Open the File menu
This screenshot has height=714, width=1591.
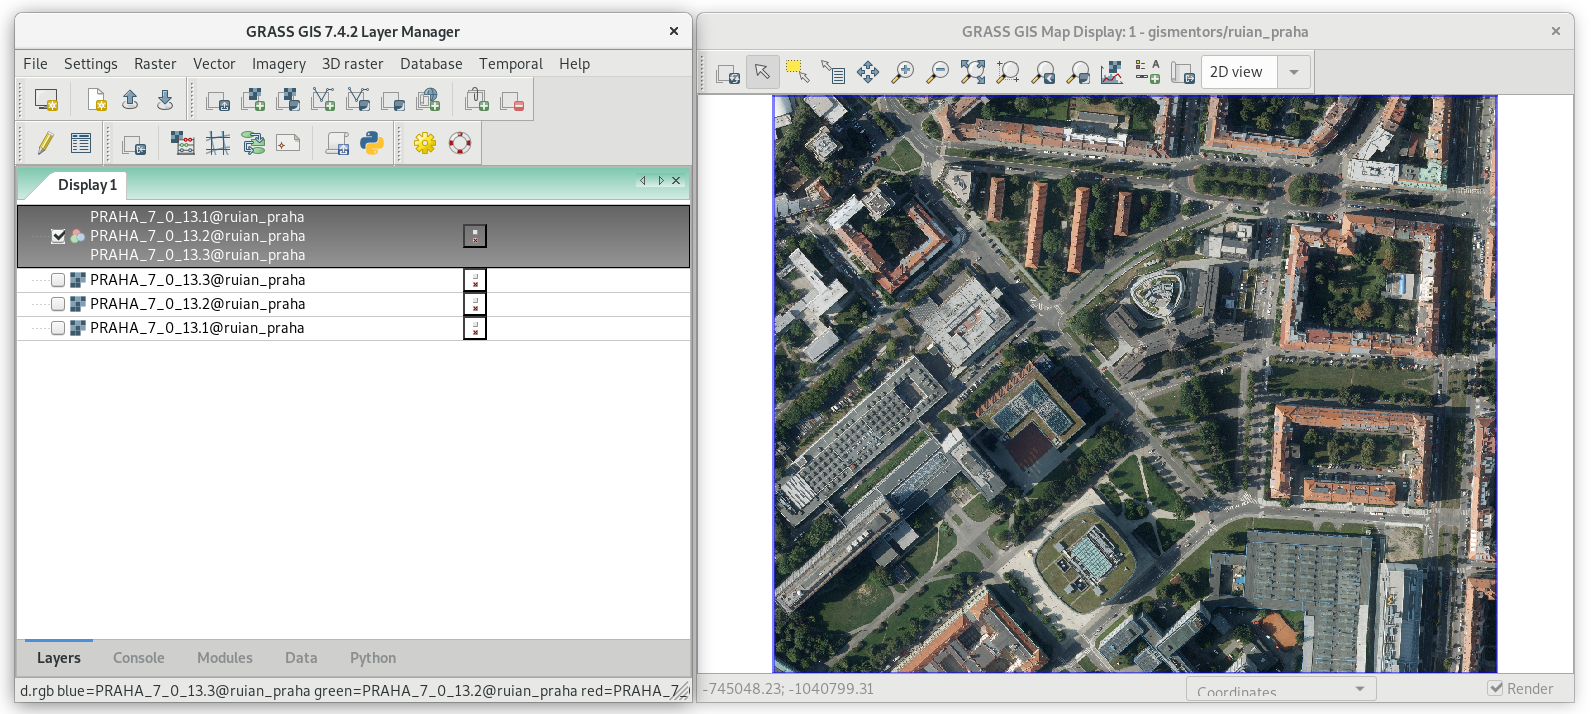tap(35, 63)
